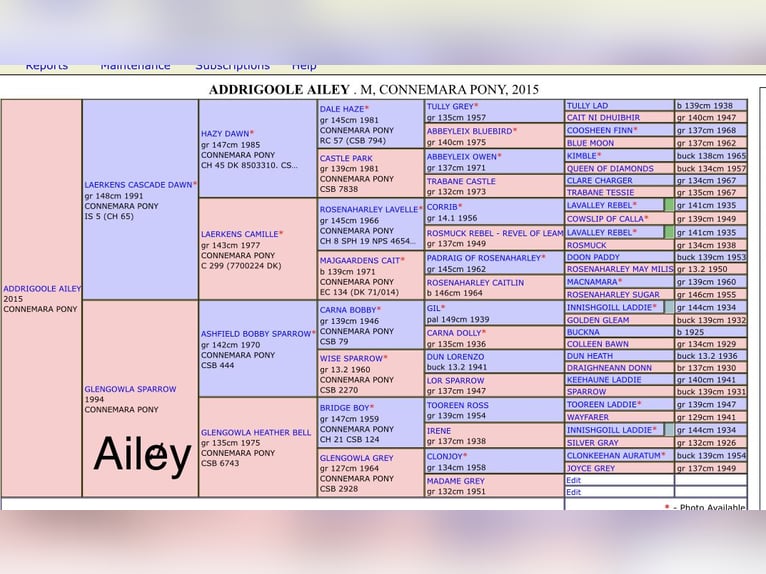Click the asterisk beside Cowslip of Calla
766x574 pixels.
[x=647, y=218]
